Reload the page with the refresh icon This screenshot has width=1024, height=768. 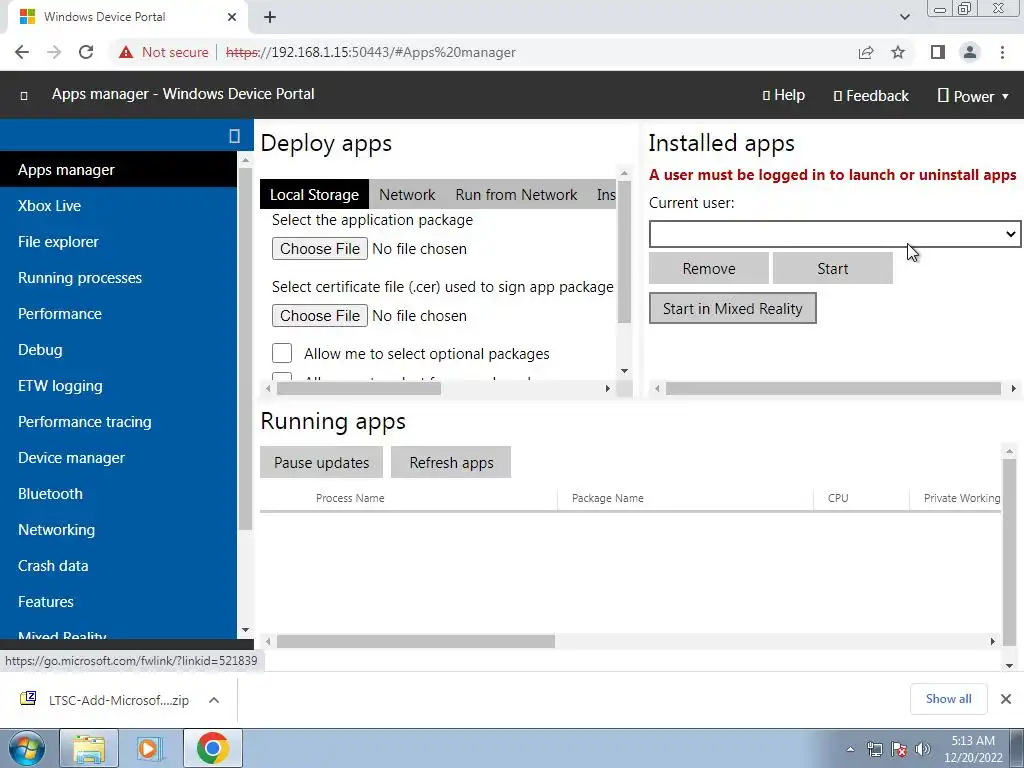pos(86,52)
